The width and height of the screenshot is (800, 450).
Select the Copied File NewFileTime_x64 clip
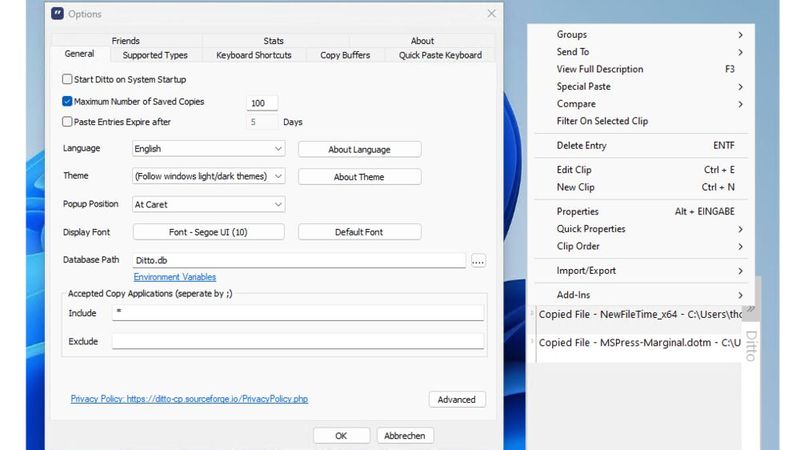(x=640, y=314)
